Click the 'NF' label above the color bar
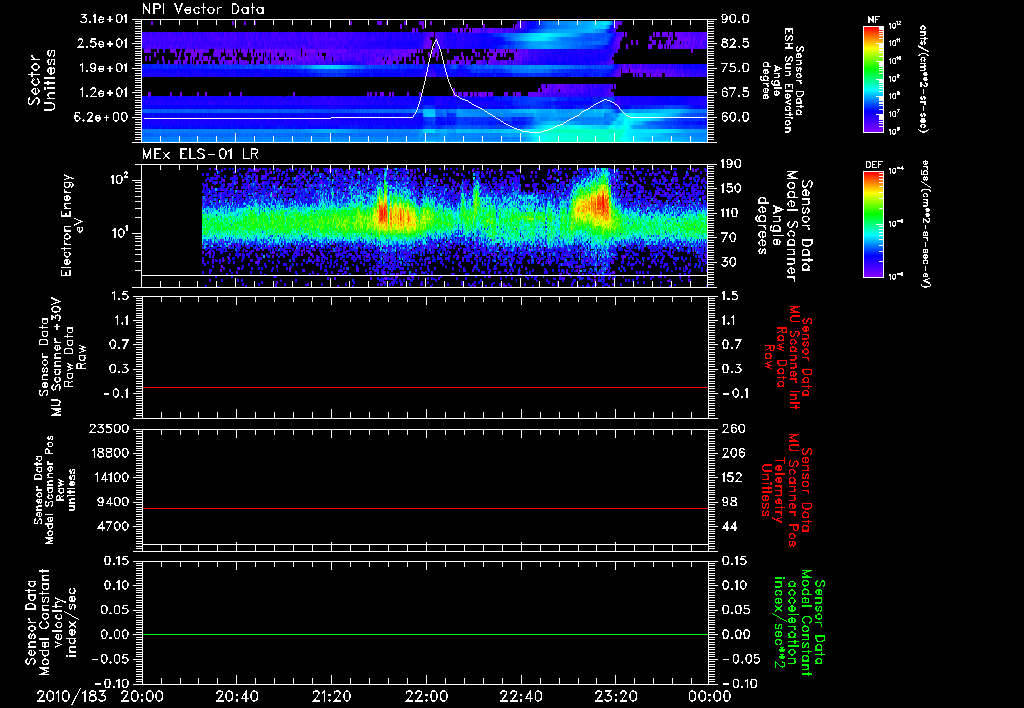 coord(874,20)
